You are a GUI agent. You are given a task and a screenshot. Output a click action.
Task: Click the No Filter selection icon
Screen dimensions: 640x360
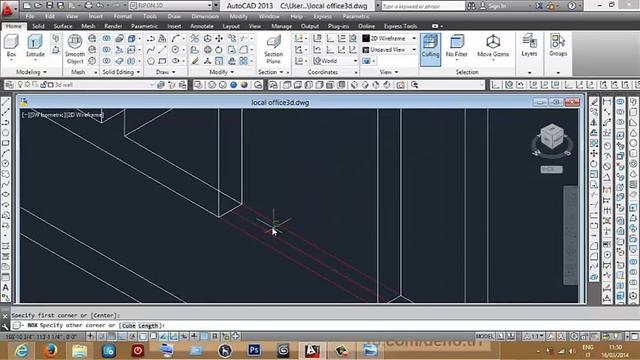click(456, 46)
